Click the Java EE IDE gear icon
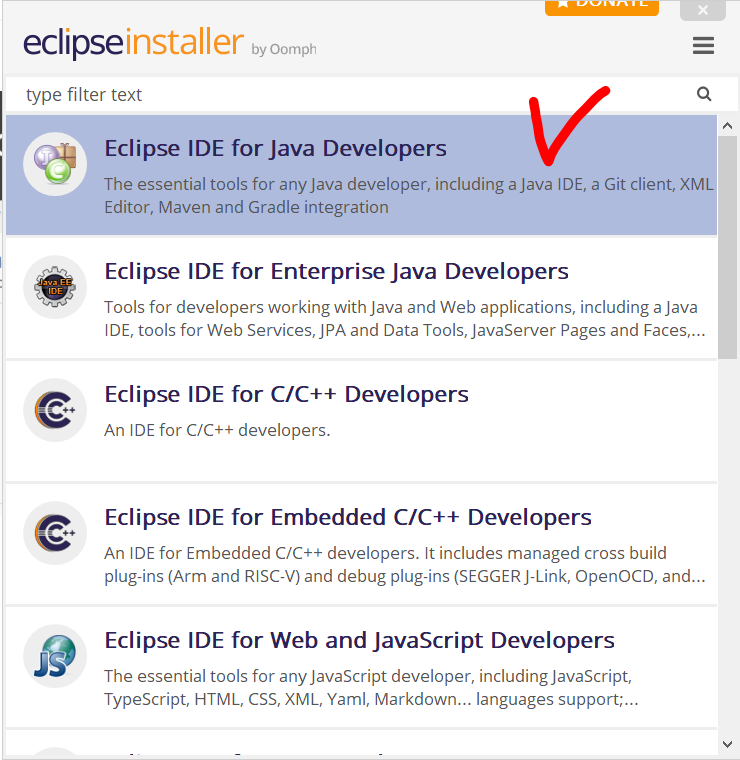 pyautogui.click(x=55, y=287)
